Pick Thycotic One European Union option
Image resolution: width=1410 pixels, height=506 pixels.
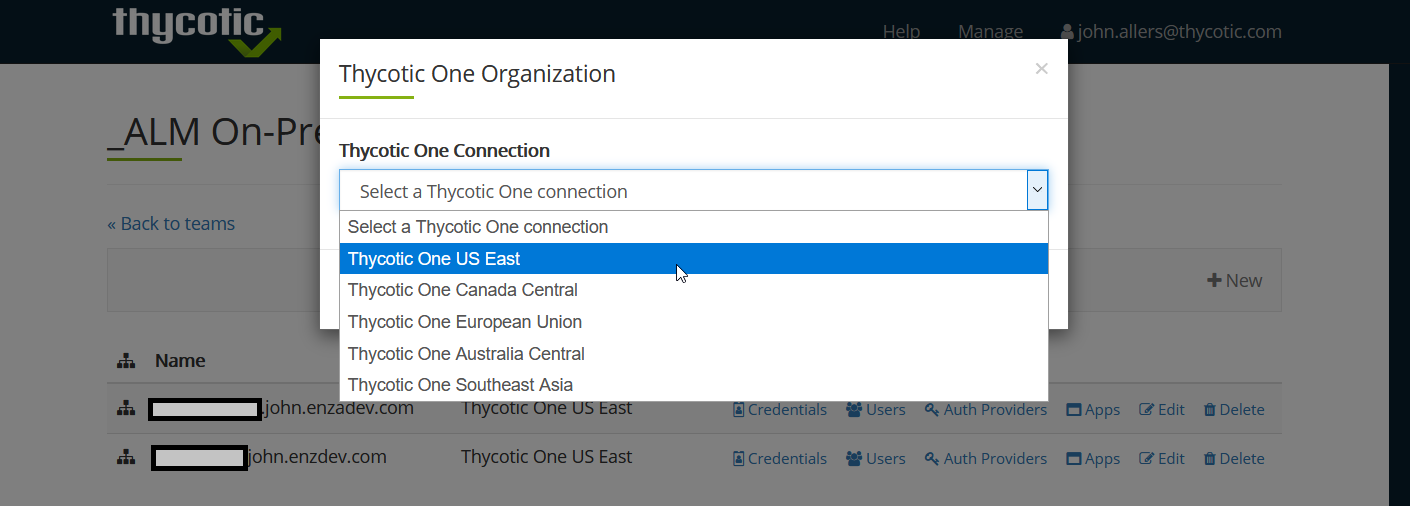[693, 322]
